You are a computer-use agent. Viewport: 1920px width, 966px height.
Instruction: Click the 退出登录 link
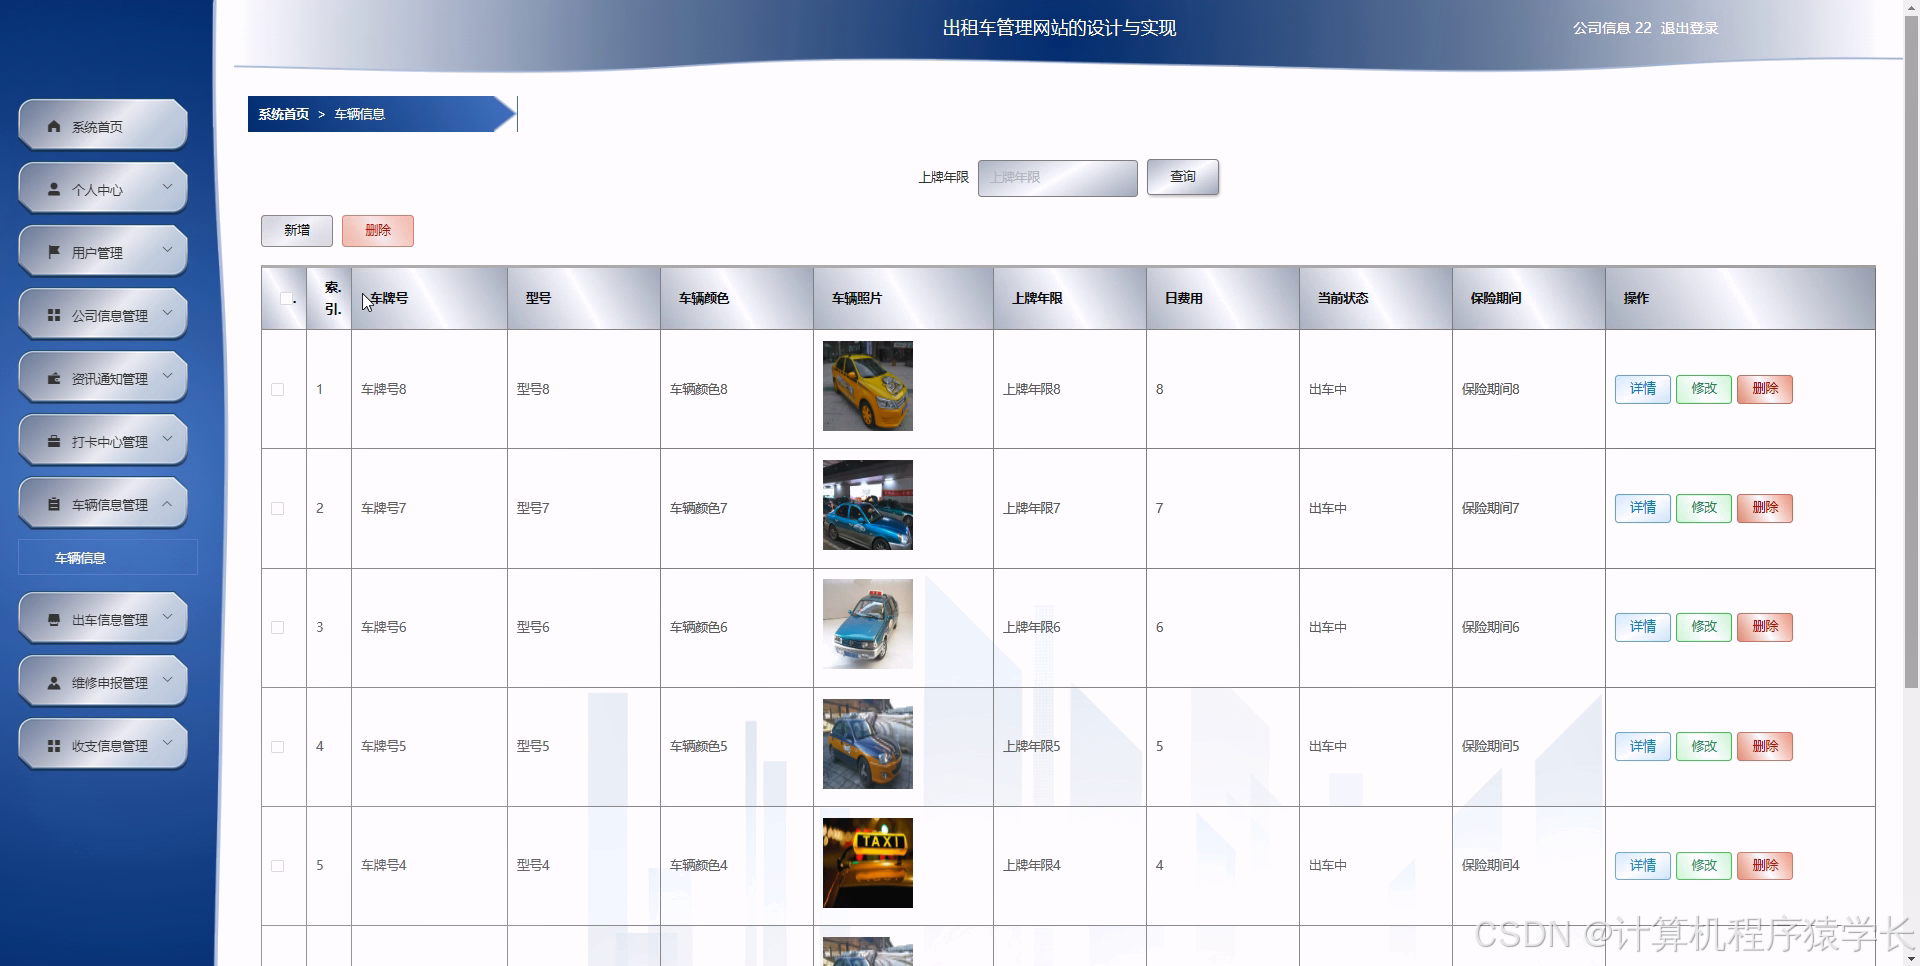pos(1689,28)
